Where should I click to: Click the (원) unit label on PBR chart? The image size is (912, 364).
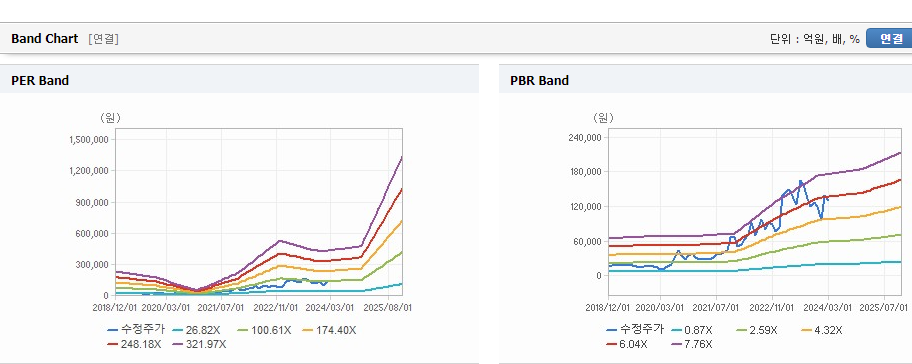603,118
